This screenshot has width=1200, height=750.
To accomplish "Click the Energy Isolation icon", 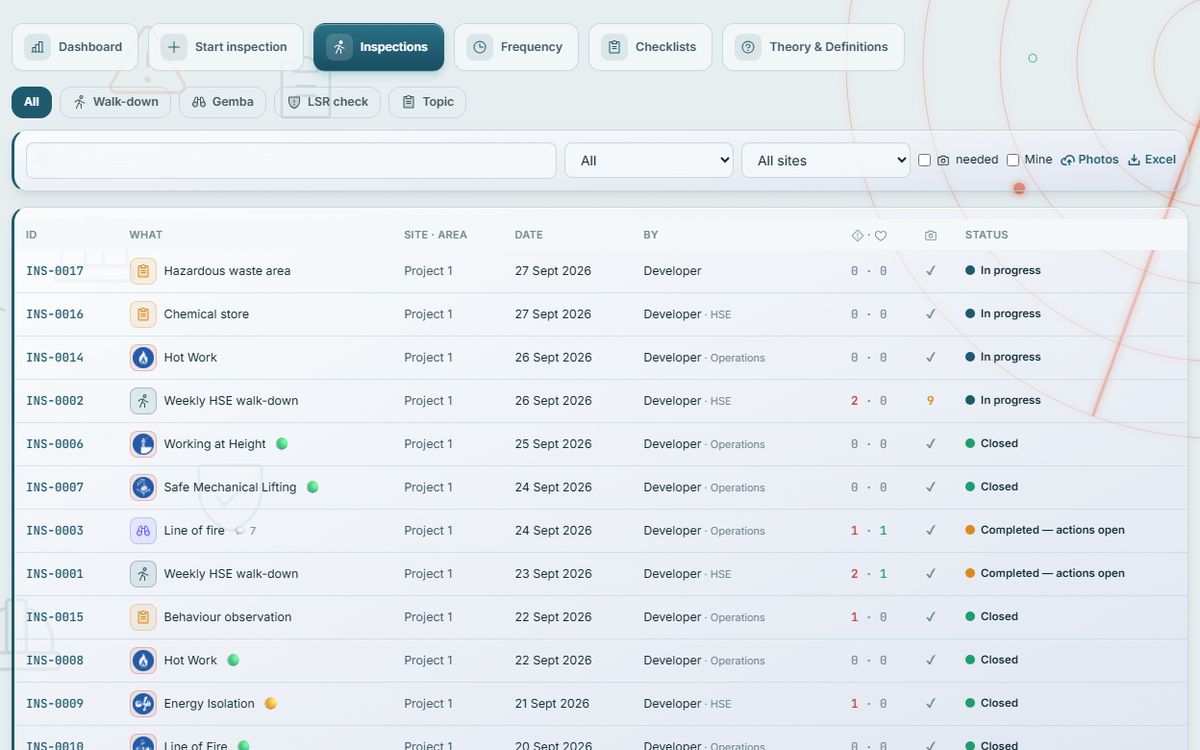I will [x=143, y=704].
